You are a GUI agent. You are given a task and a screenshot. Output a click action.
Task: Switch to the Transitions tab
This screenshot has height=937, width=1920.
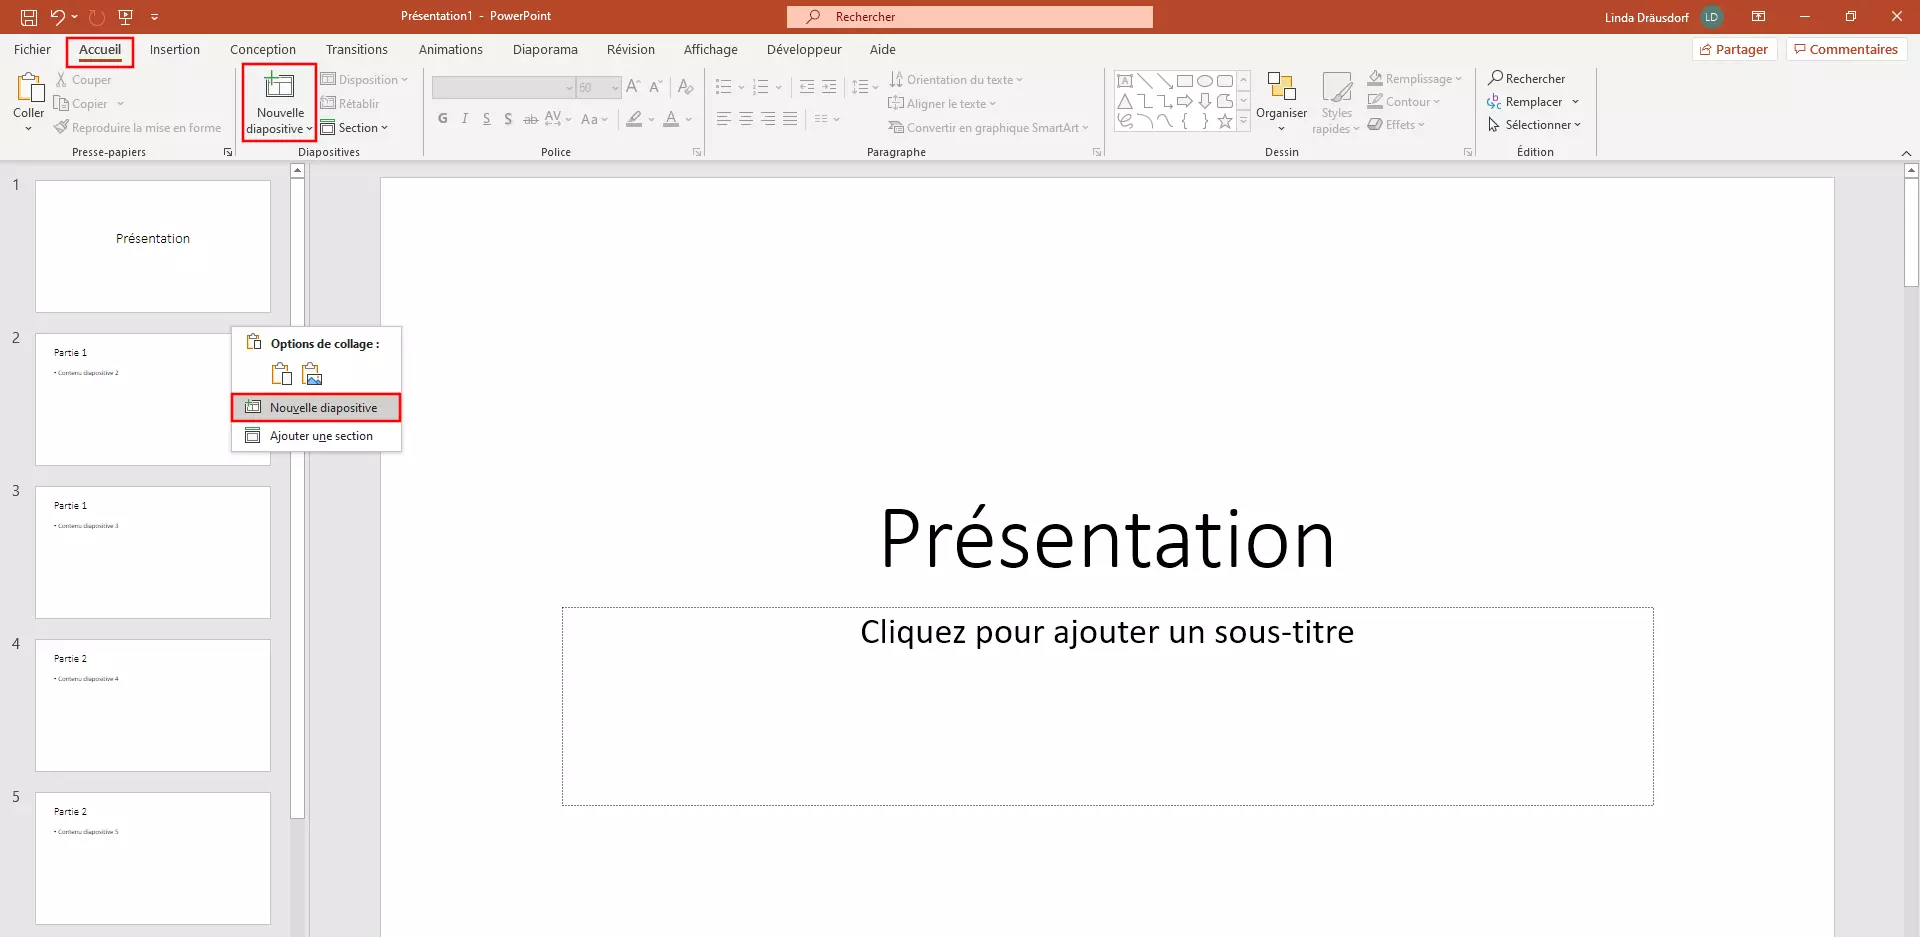tap(357, 49)
